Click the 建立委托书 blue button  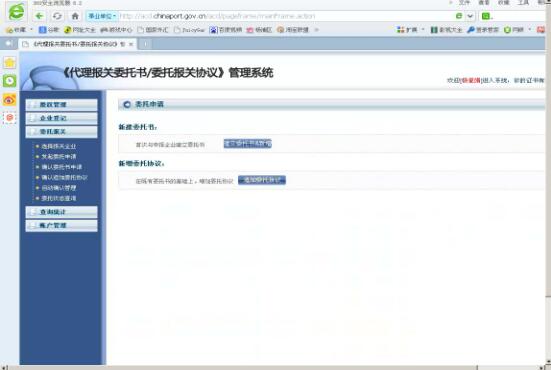[x=248, y=144]
